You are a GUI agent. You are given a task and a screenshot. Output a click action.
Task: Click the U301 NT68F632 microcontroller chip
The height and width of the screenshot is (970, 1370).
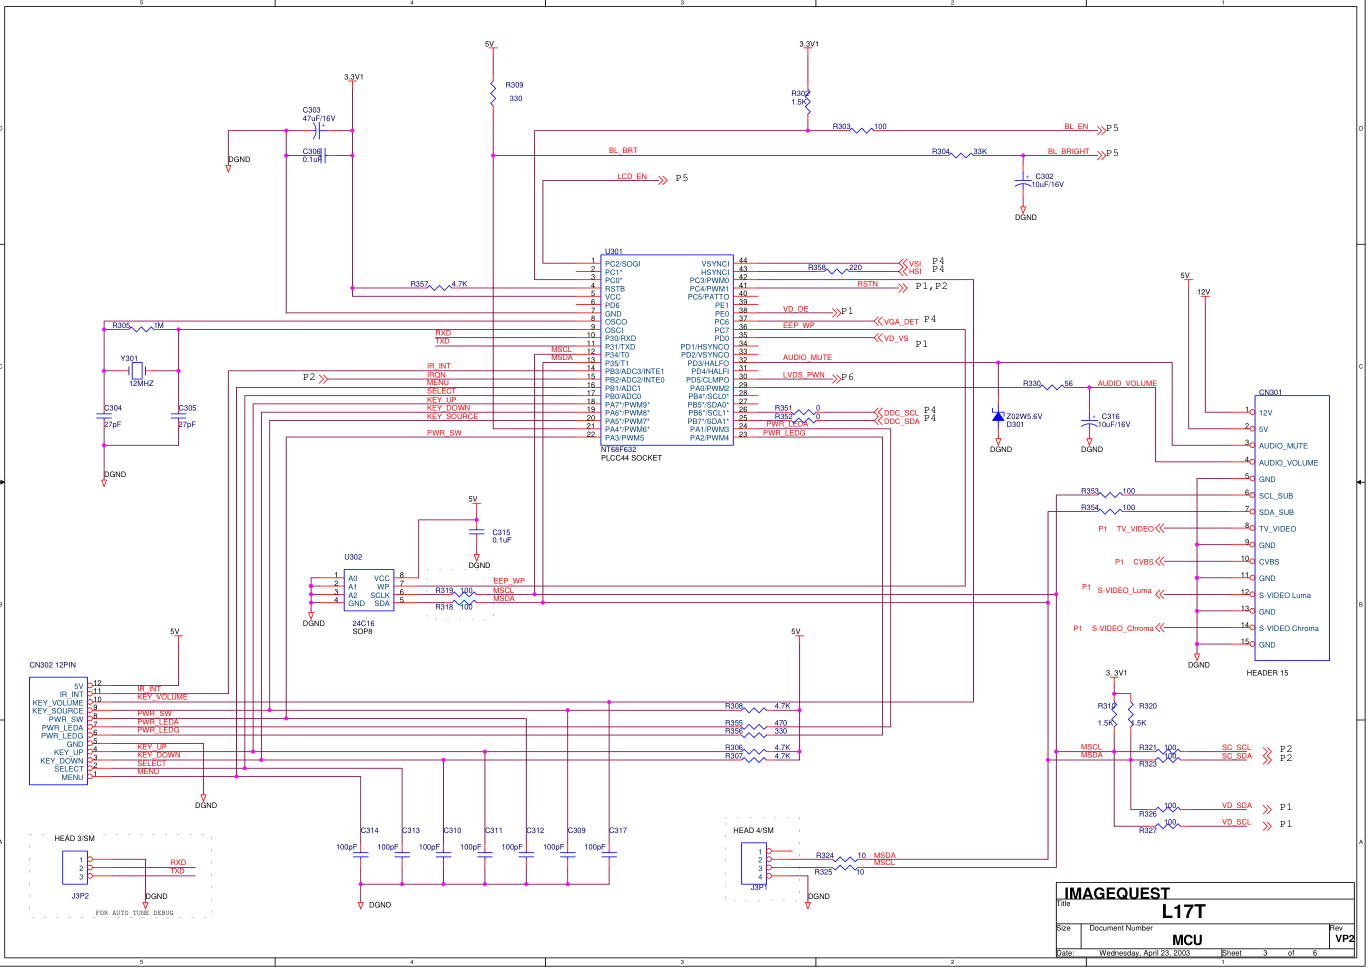pos(668,350)
